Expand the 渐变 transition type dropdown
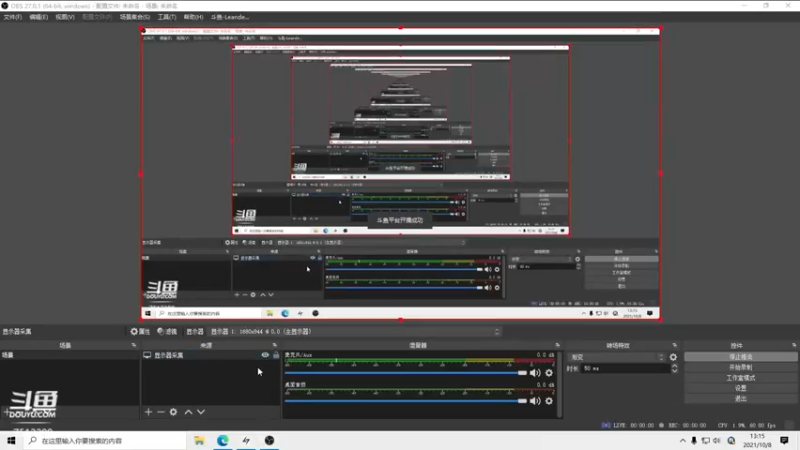The width and height of the screenshot is (800, 450). tap(616, 357)
